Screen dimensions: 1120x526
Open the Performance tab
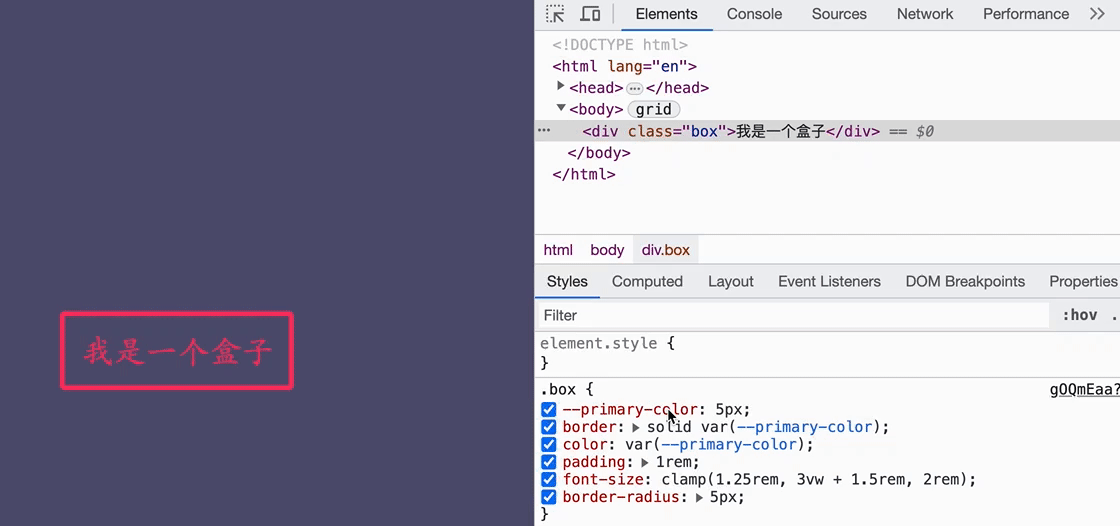pyautogui.click(x=1026, y=14)
